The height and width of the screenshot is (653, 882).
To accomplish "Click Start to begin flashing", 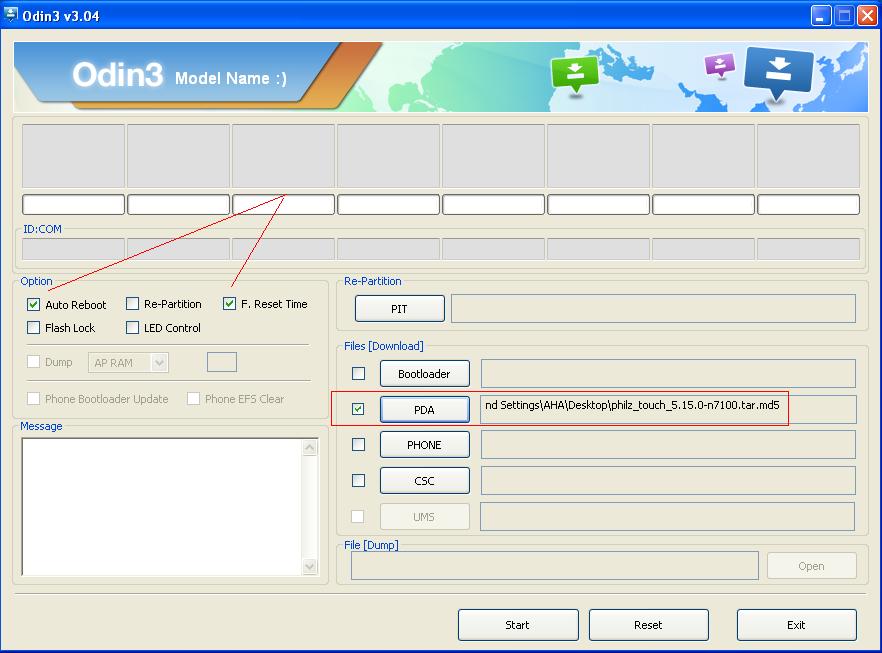I will point(518,624).
